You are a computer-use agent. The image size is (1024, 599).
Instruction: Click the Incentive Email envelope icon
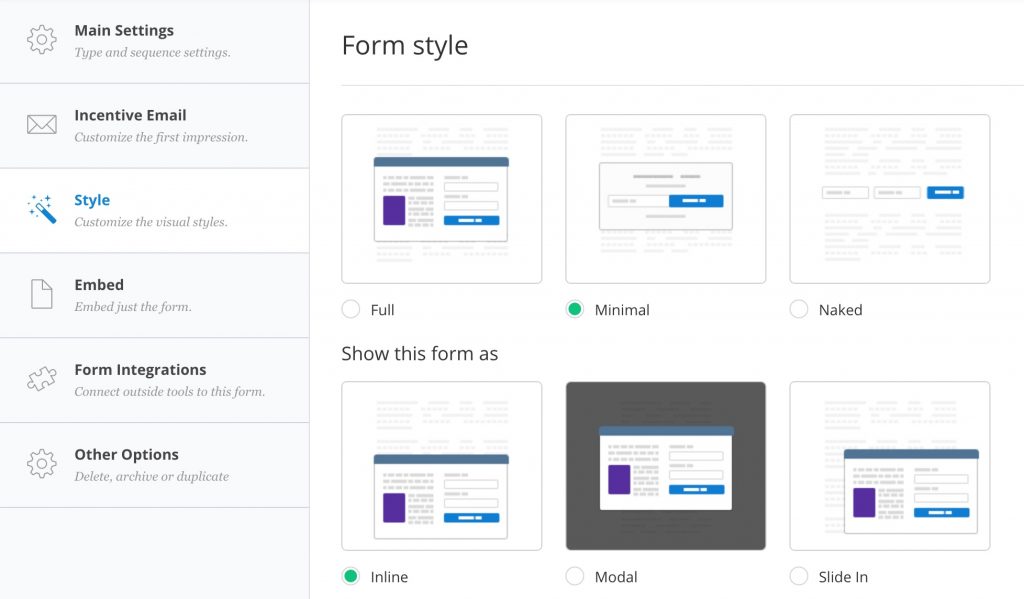coord(41,125)
